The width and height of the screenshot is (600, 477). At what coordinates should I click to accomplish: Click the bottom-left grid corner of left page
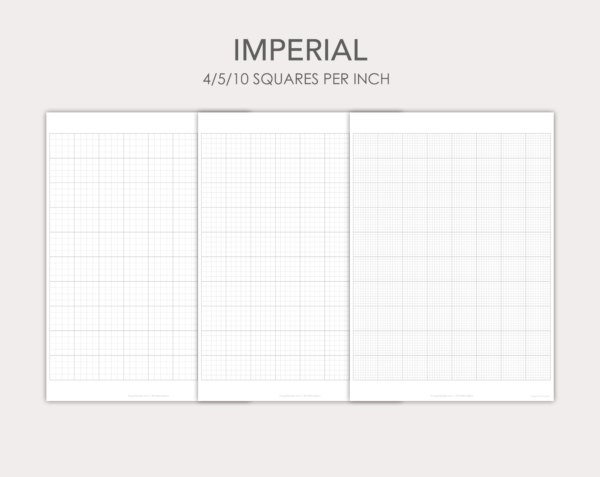tap(50, 380)
